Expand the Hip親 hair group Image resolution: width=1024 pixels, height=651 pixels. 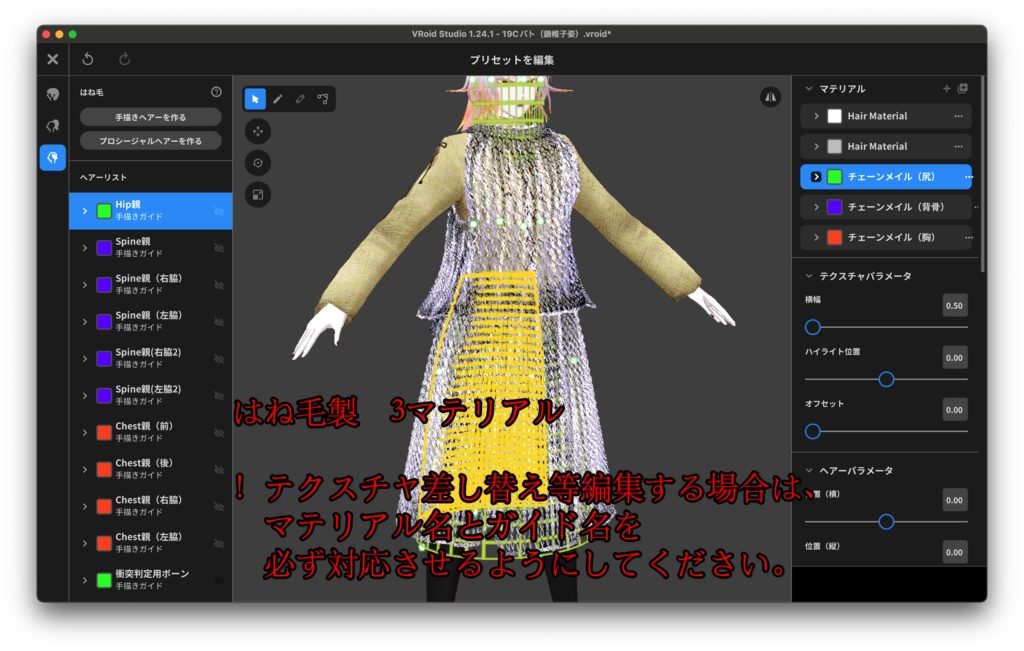(x=84, y=211)
